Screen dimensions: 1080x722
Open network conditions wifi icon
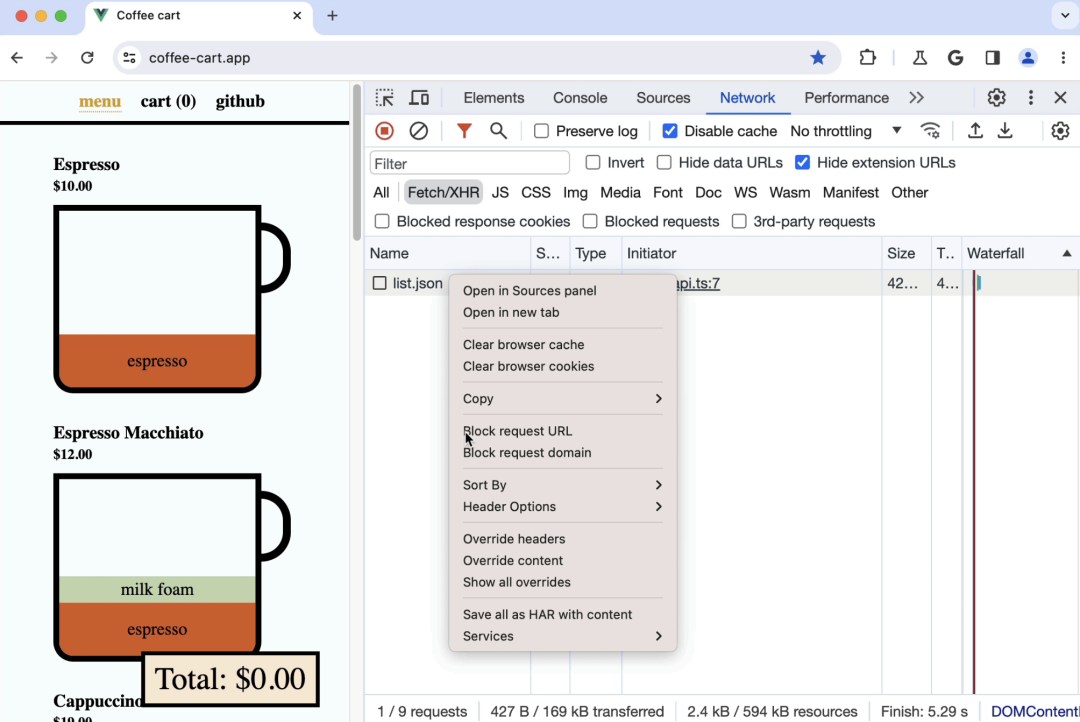[931, 131]
